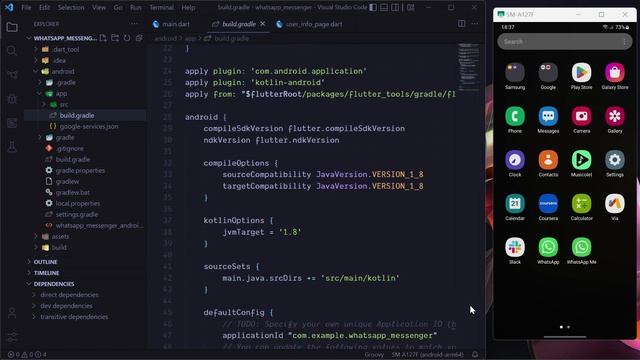Open Calculator app on phone mirror
The width and height of the screenshot is (640, 360).
(581, 207)
